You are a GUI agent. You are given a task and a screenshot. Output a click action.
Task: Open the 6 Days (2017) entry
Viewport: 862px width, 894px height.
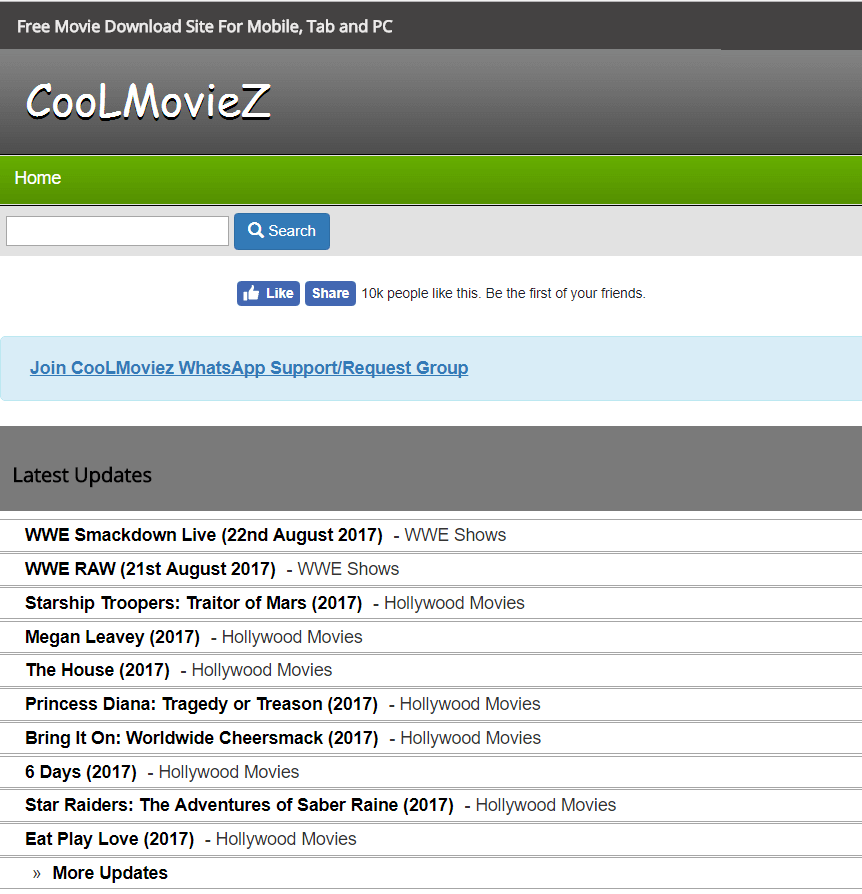(81, 772)
